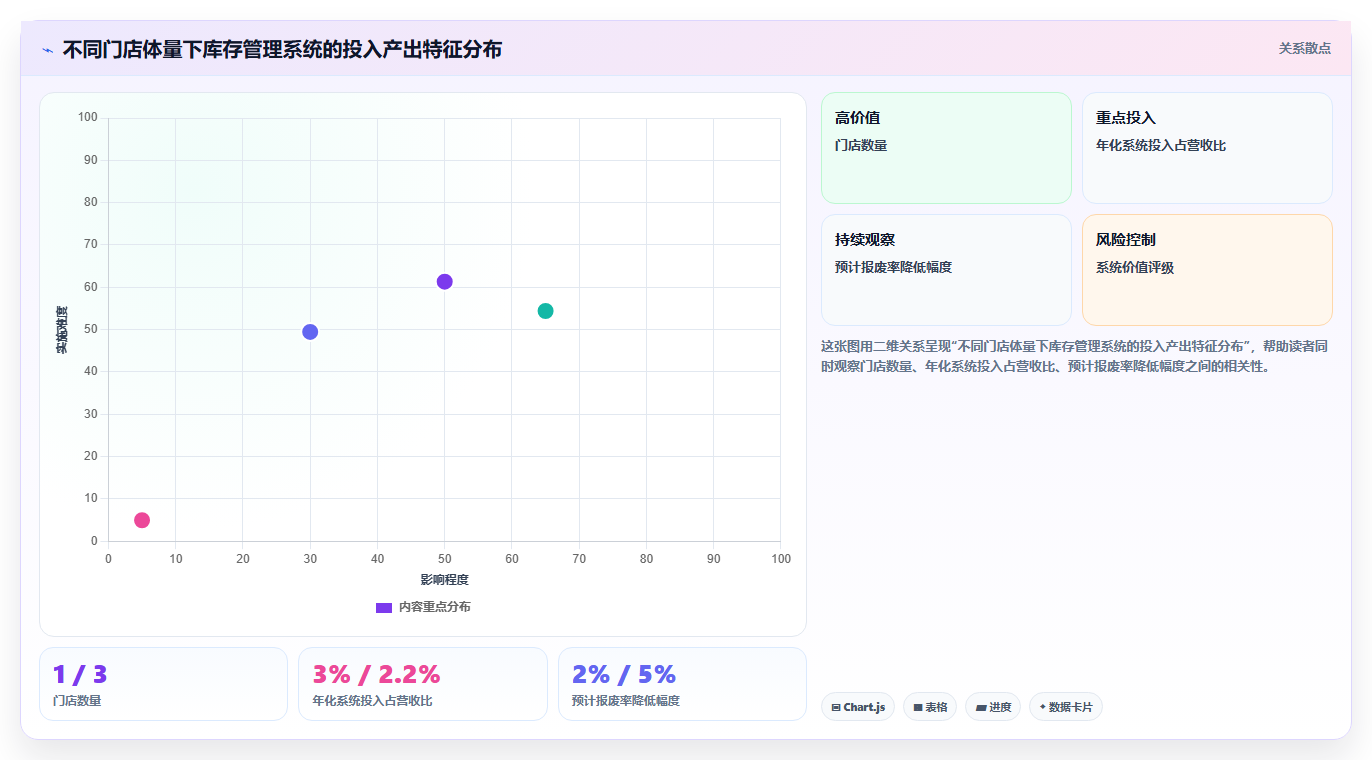The height and width of the screenshot is (760, 1372).
Task: Open the 重点投入 card
Action: pos(1207,148)
